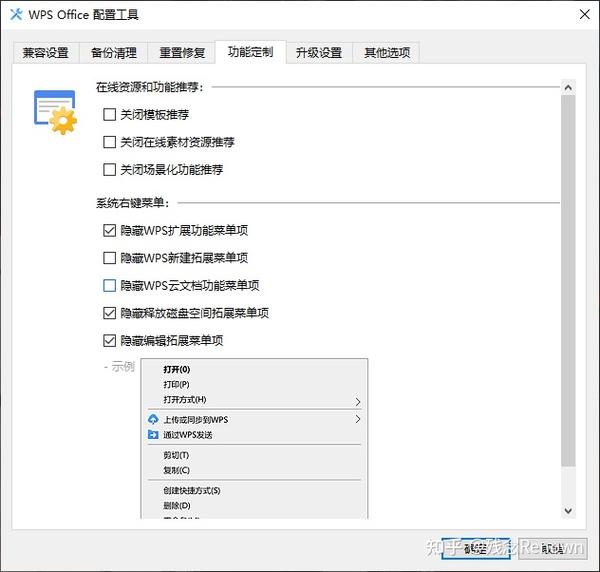This screenshot has height=572, width=600.
Task: Close the WPS Office configuration dialog
Action: pos(584,15)
